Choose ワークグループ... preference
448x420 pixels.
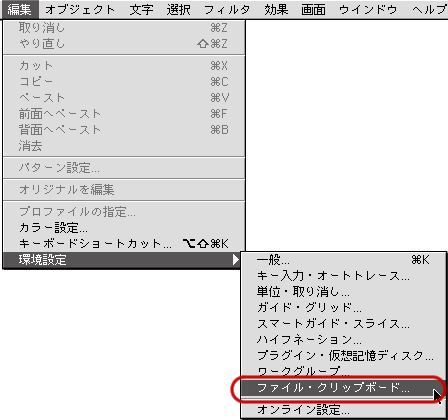343,371
